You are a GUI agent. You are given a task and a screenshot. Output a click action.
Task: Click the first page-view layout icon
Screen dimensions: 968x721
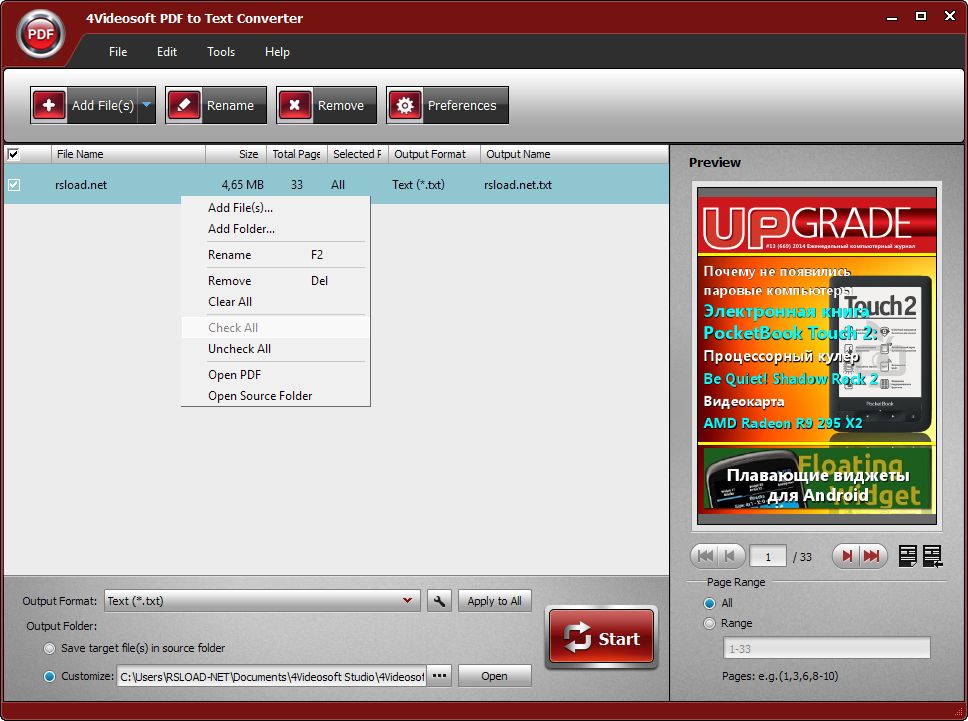908,556
